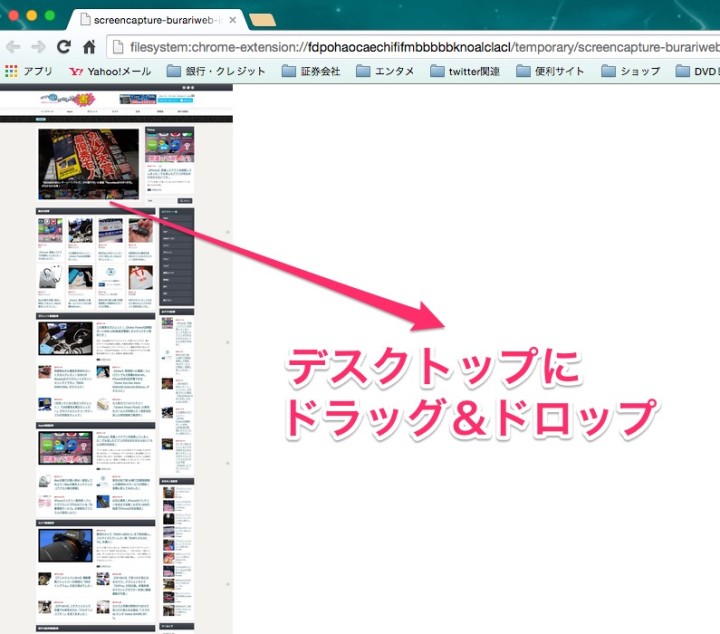Viewport: 720px width, 634px height.
Task: Open the アプリ apps grid shortcut
Action: (x=28, y=71)
